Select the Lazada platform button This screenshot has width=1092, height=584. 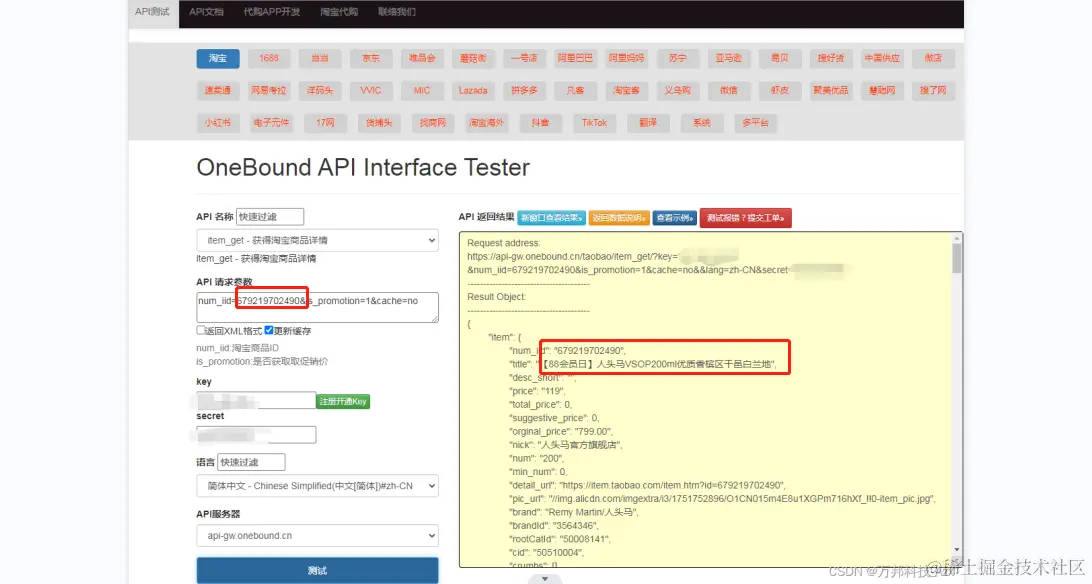click(473, 90)
